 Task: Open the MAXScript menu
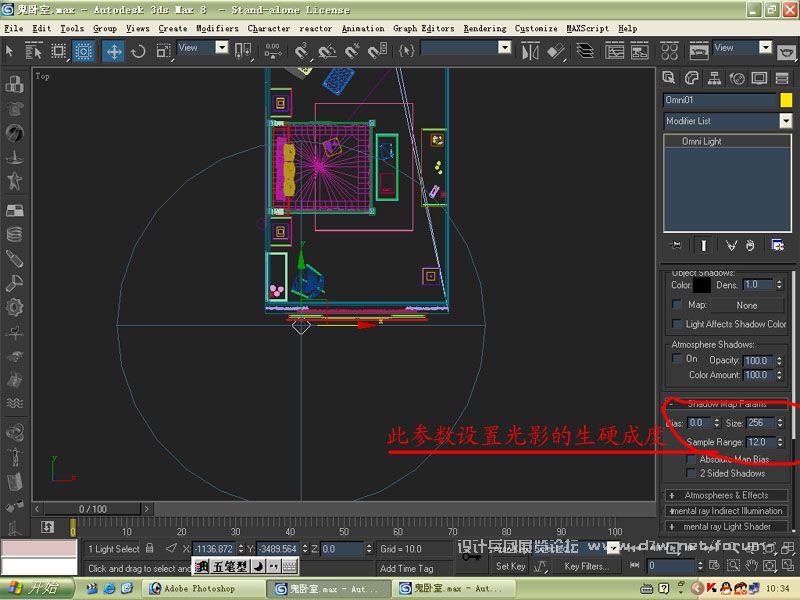(588, 29)
